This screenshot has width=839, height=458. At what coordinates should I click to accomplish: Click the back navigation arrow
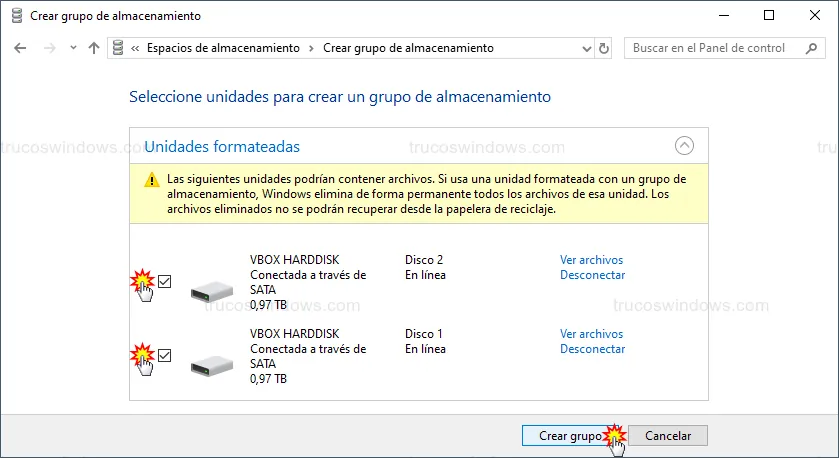point(21,48)
